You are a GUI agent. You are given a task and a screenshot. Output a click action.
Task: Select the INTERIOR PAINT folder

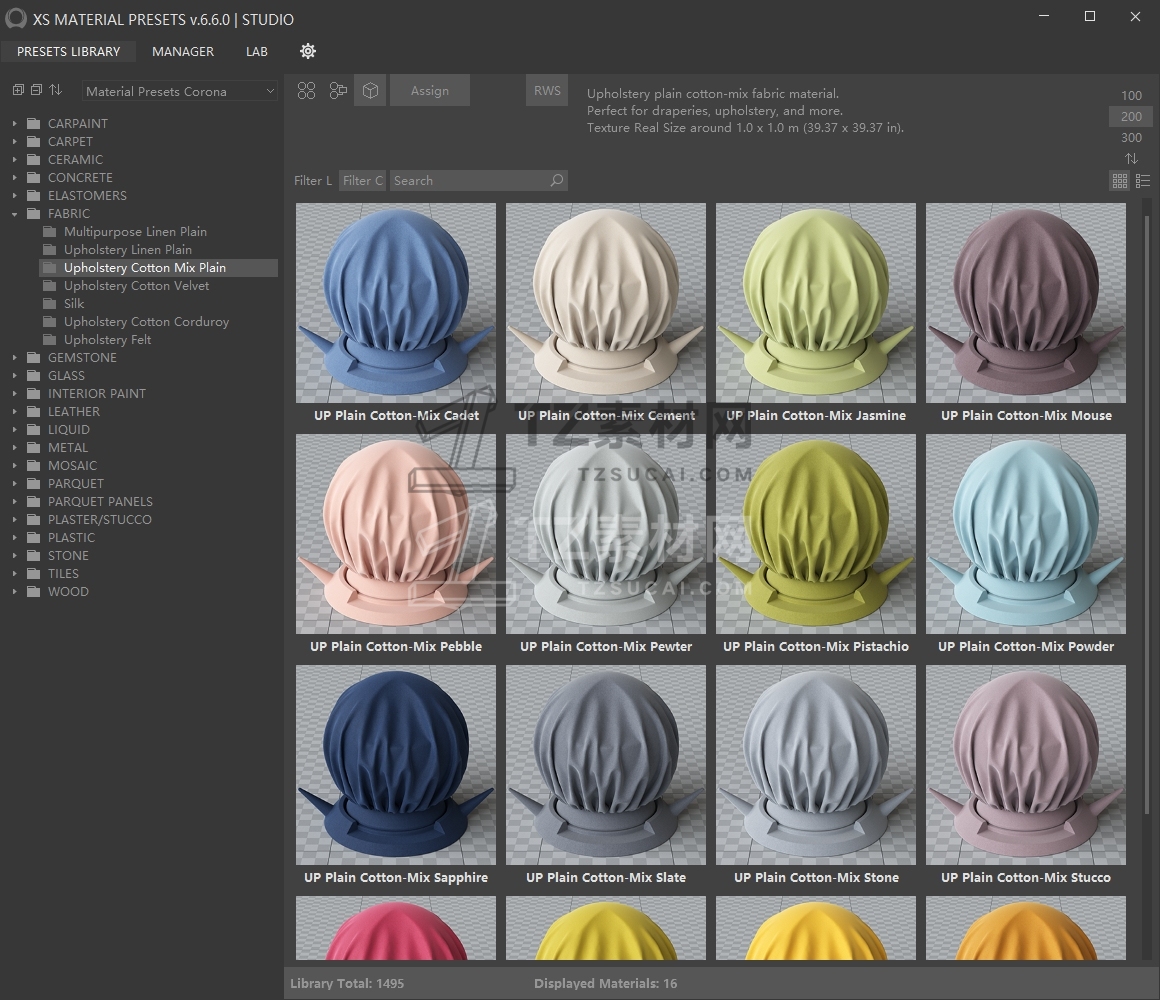pos(97,393)
